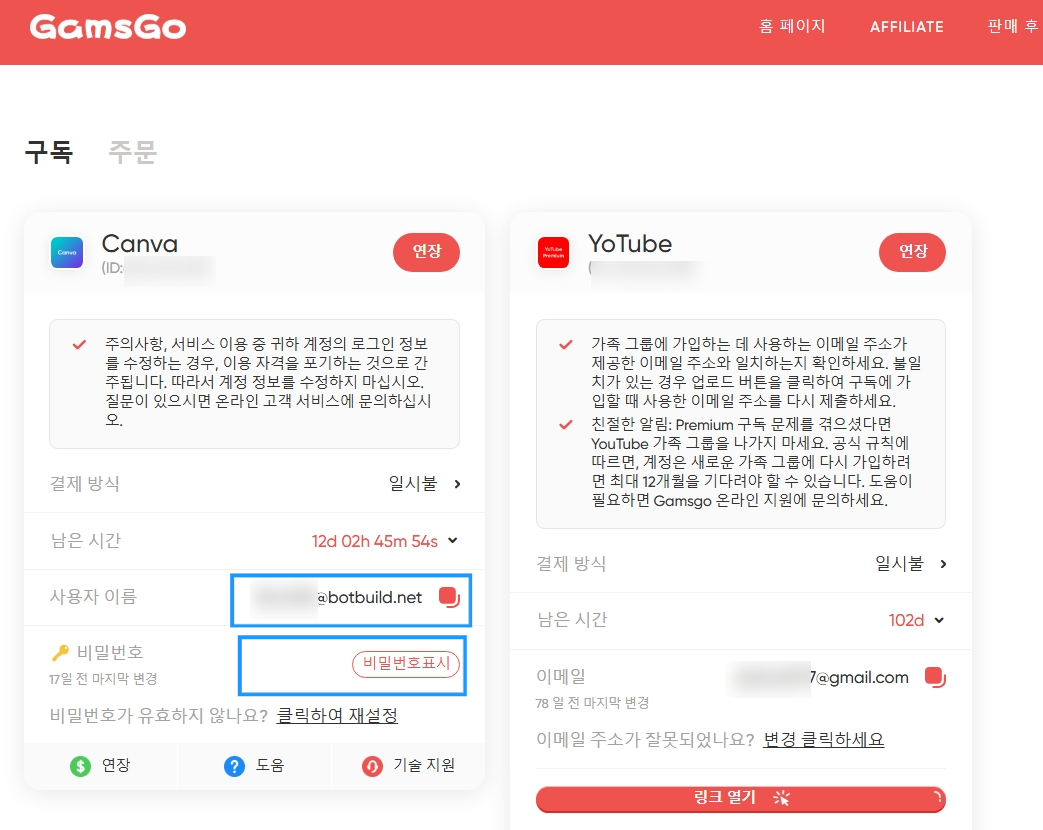Open 홈 페이지 in the top navigation

[792, 27]
